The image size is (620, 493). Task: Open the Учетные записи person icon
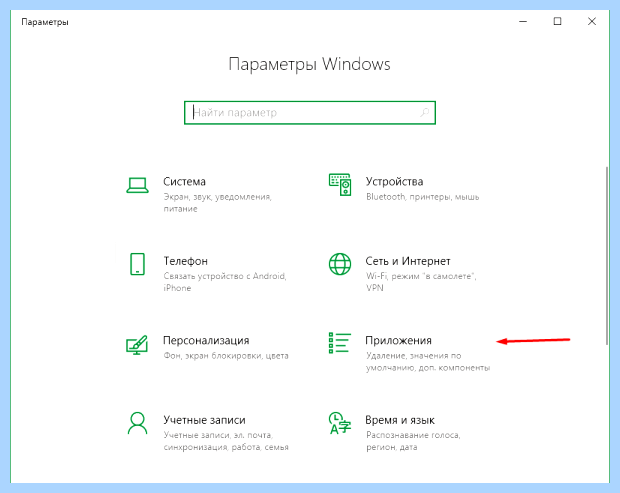137,423
